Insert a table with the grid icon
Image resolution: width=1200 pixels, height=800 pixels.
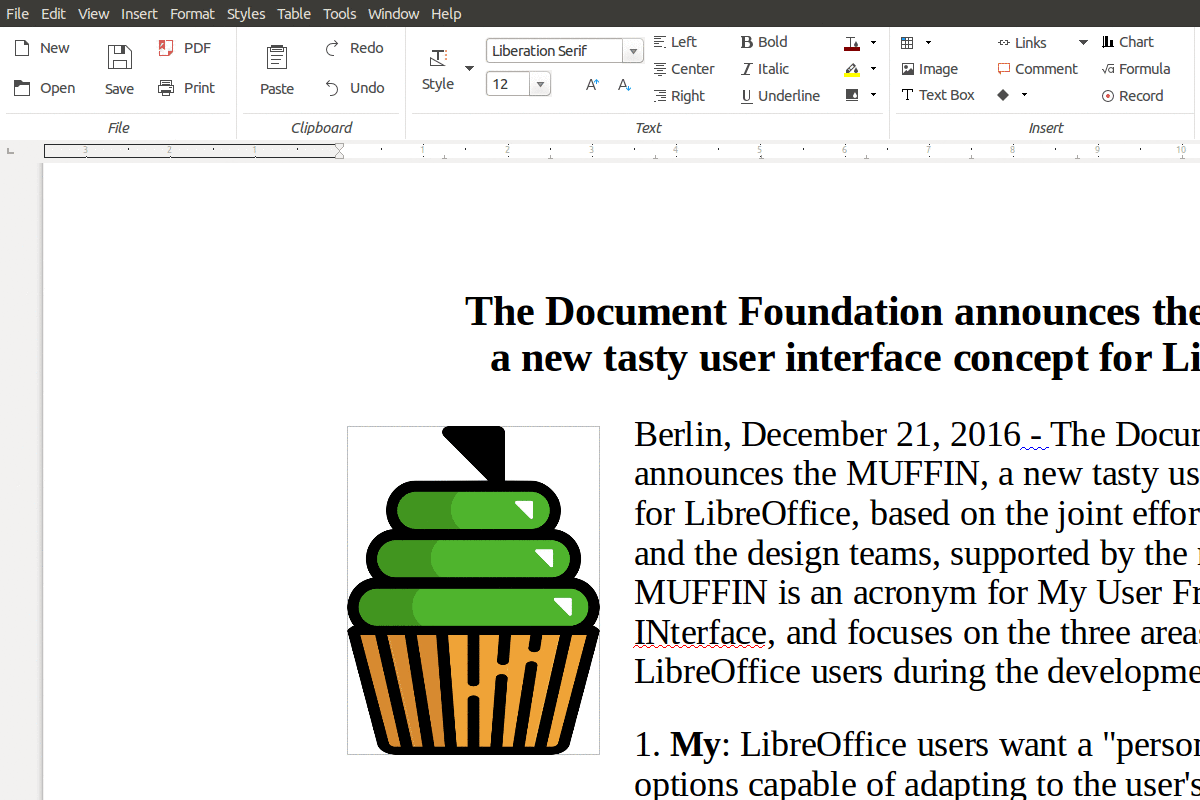(907, 43)
